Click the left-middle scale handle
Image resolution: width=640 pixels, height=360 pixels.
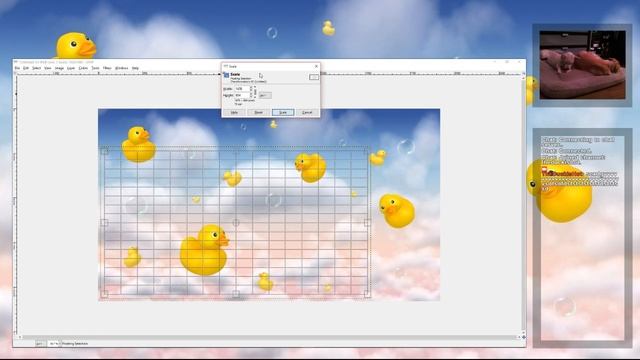click(105, 222)
